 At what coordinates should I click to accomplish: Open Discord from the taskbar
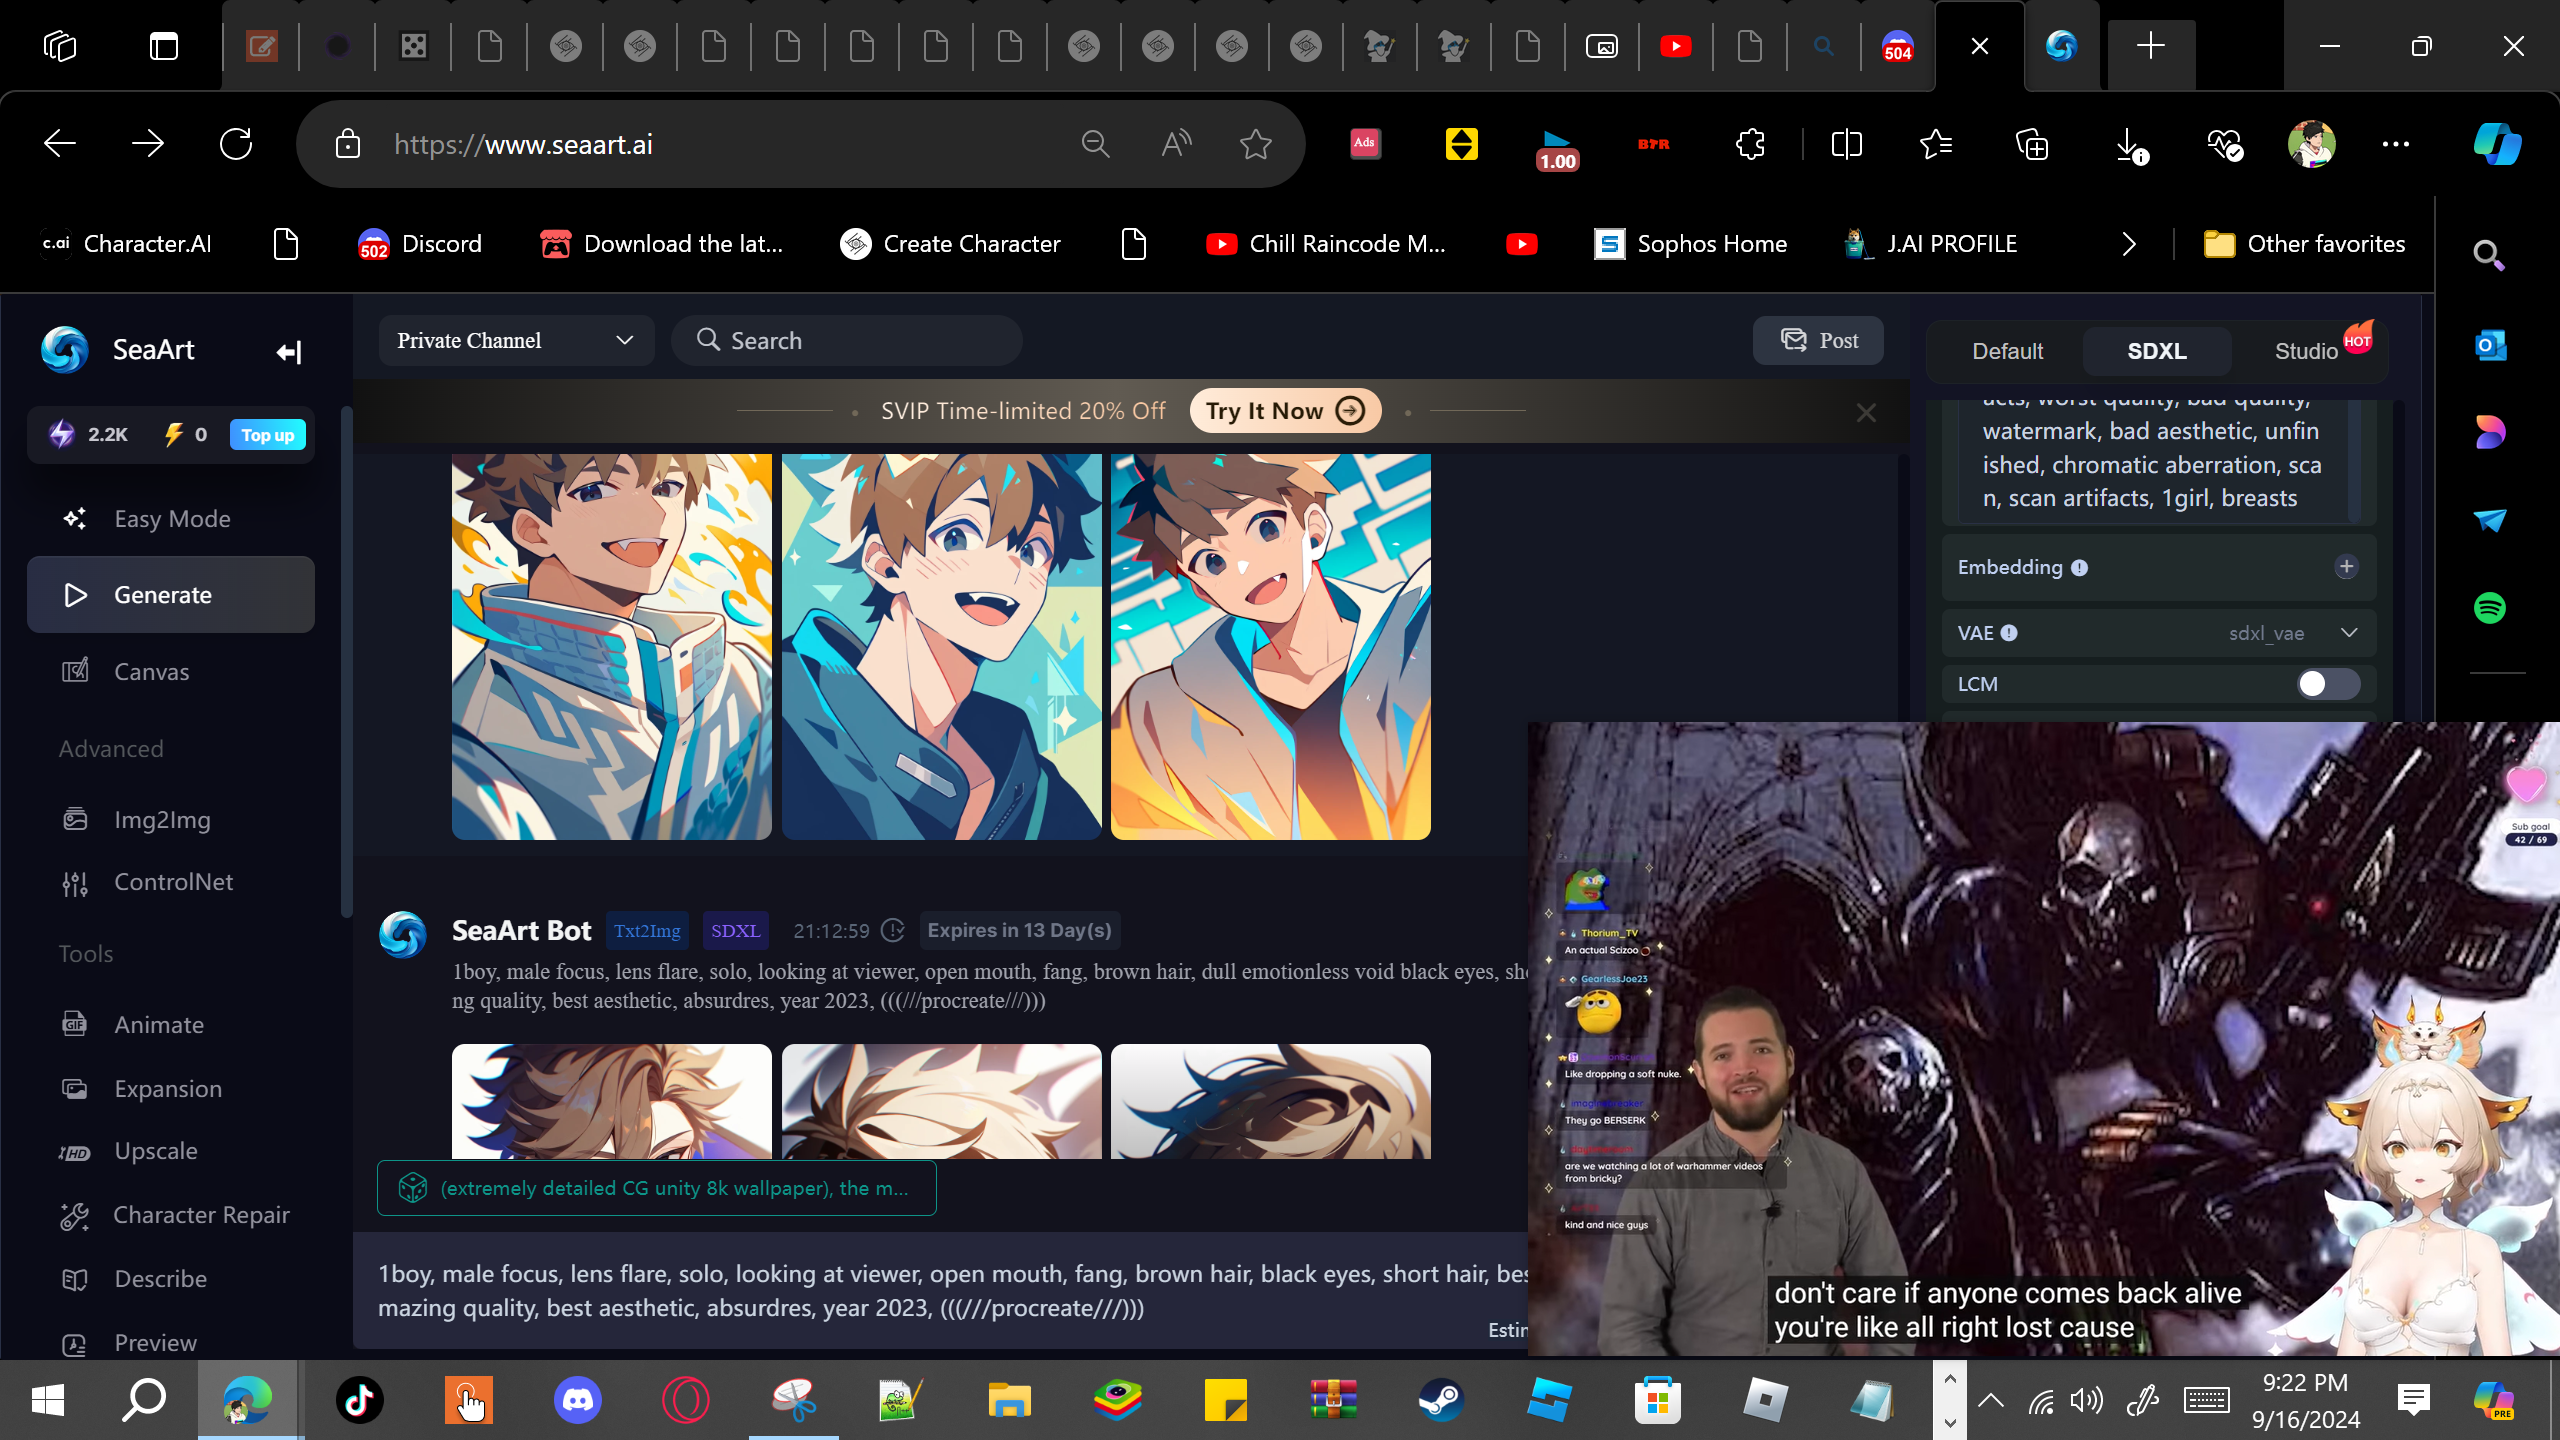(578, 1400)
